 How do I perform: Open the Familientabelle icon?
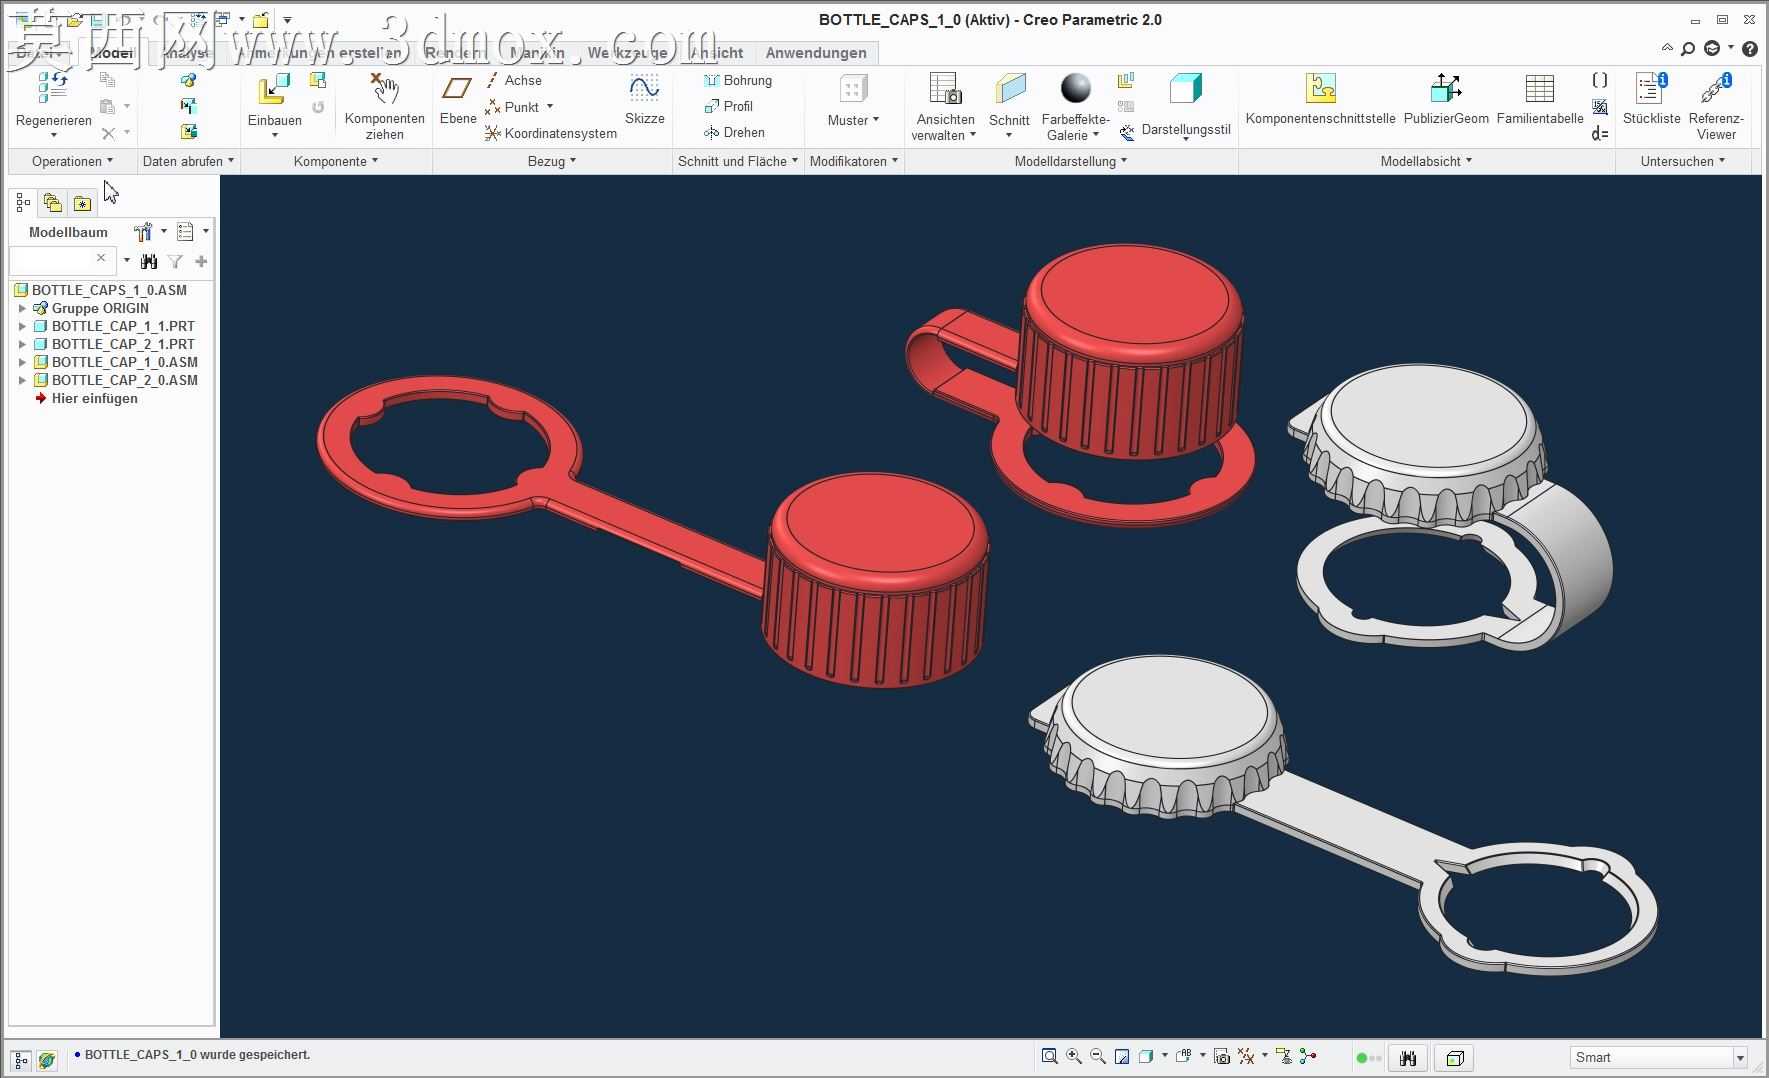point(1539,89)
